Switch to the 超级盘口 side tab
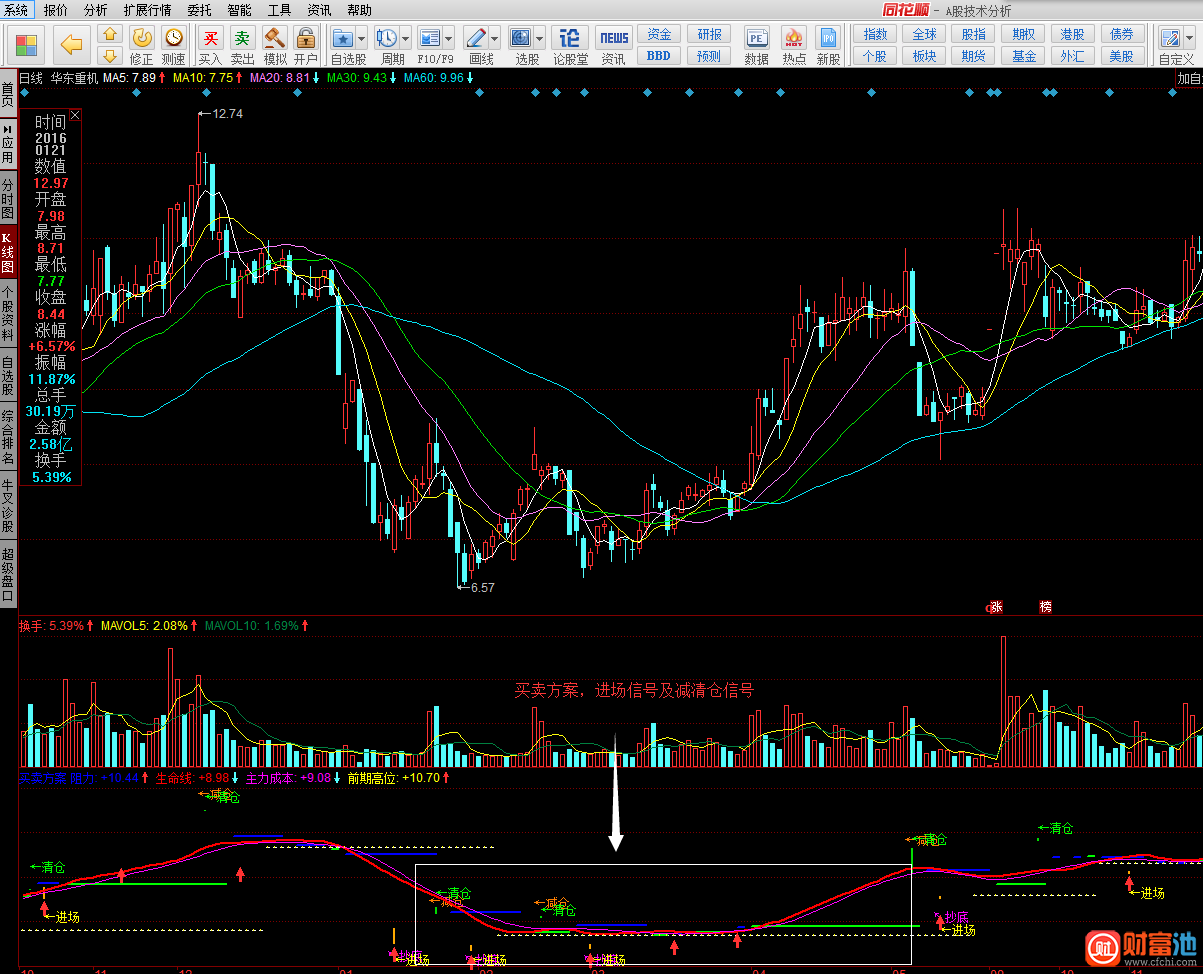 coord(8,575)
